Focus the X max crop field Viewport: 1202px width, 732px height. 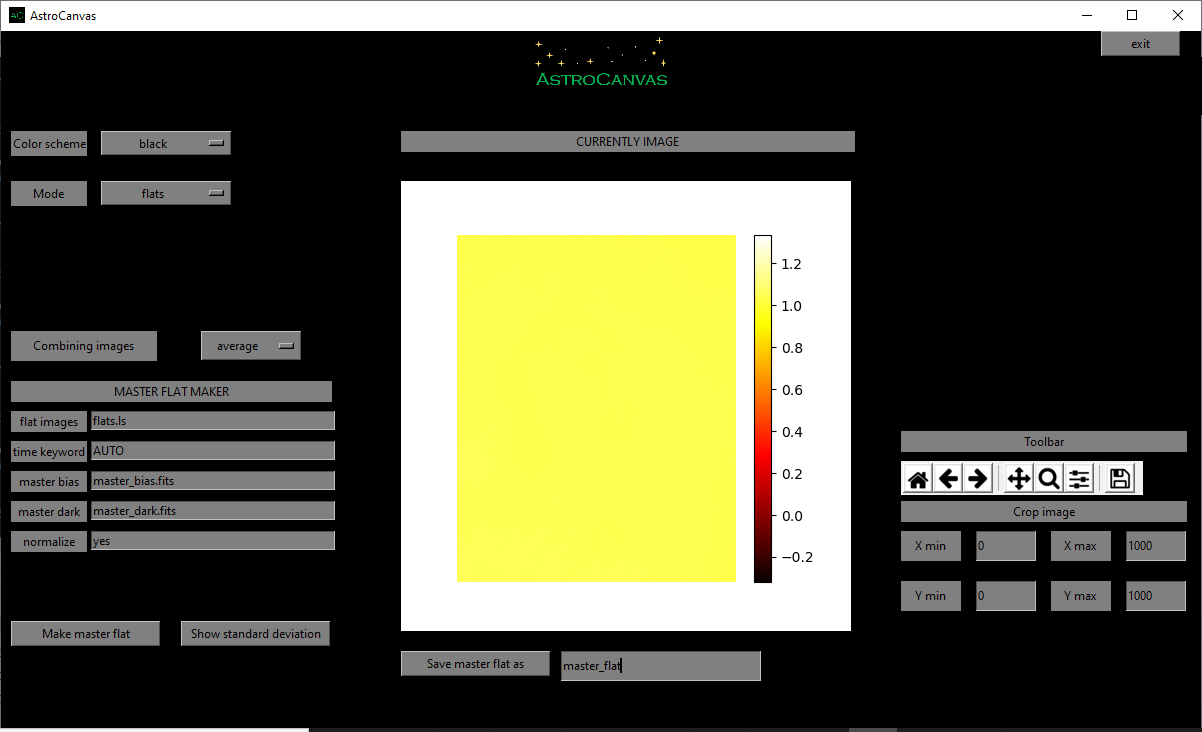[x=1156, y=546]
